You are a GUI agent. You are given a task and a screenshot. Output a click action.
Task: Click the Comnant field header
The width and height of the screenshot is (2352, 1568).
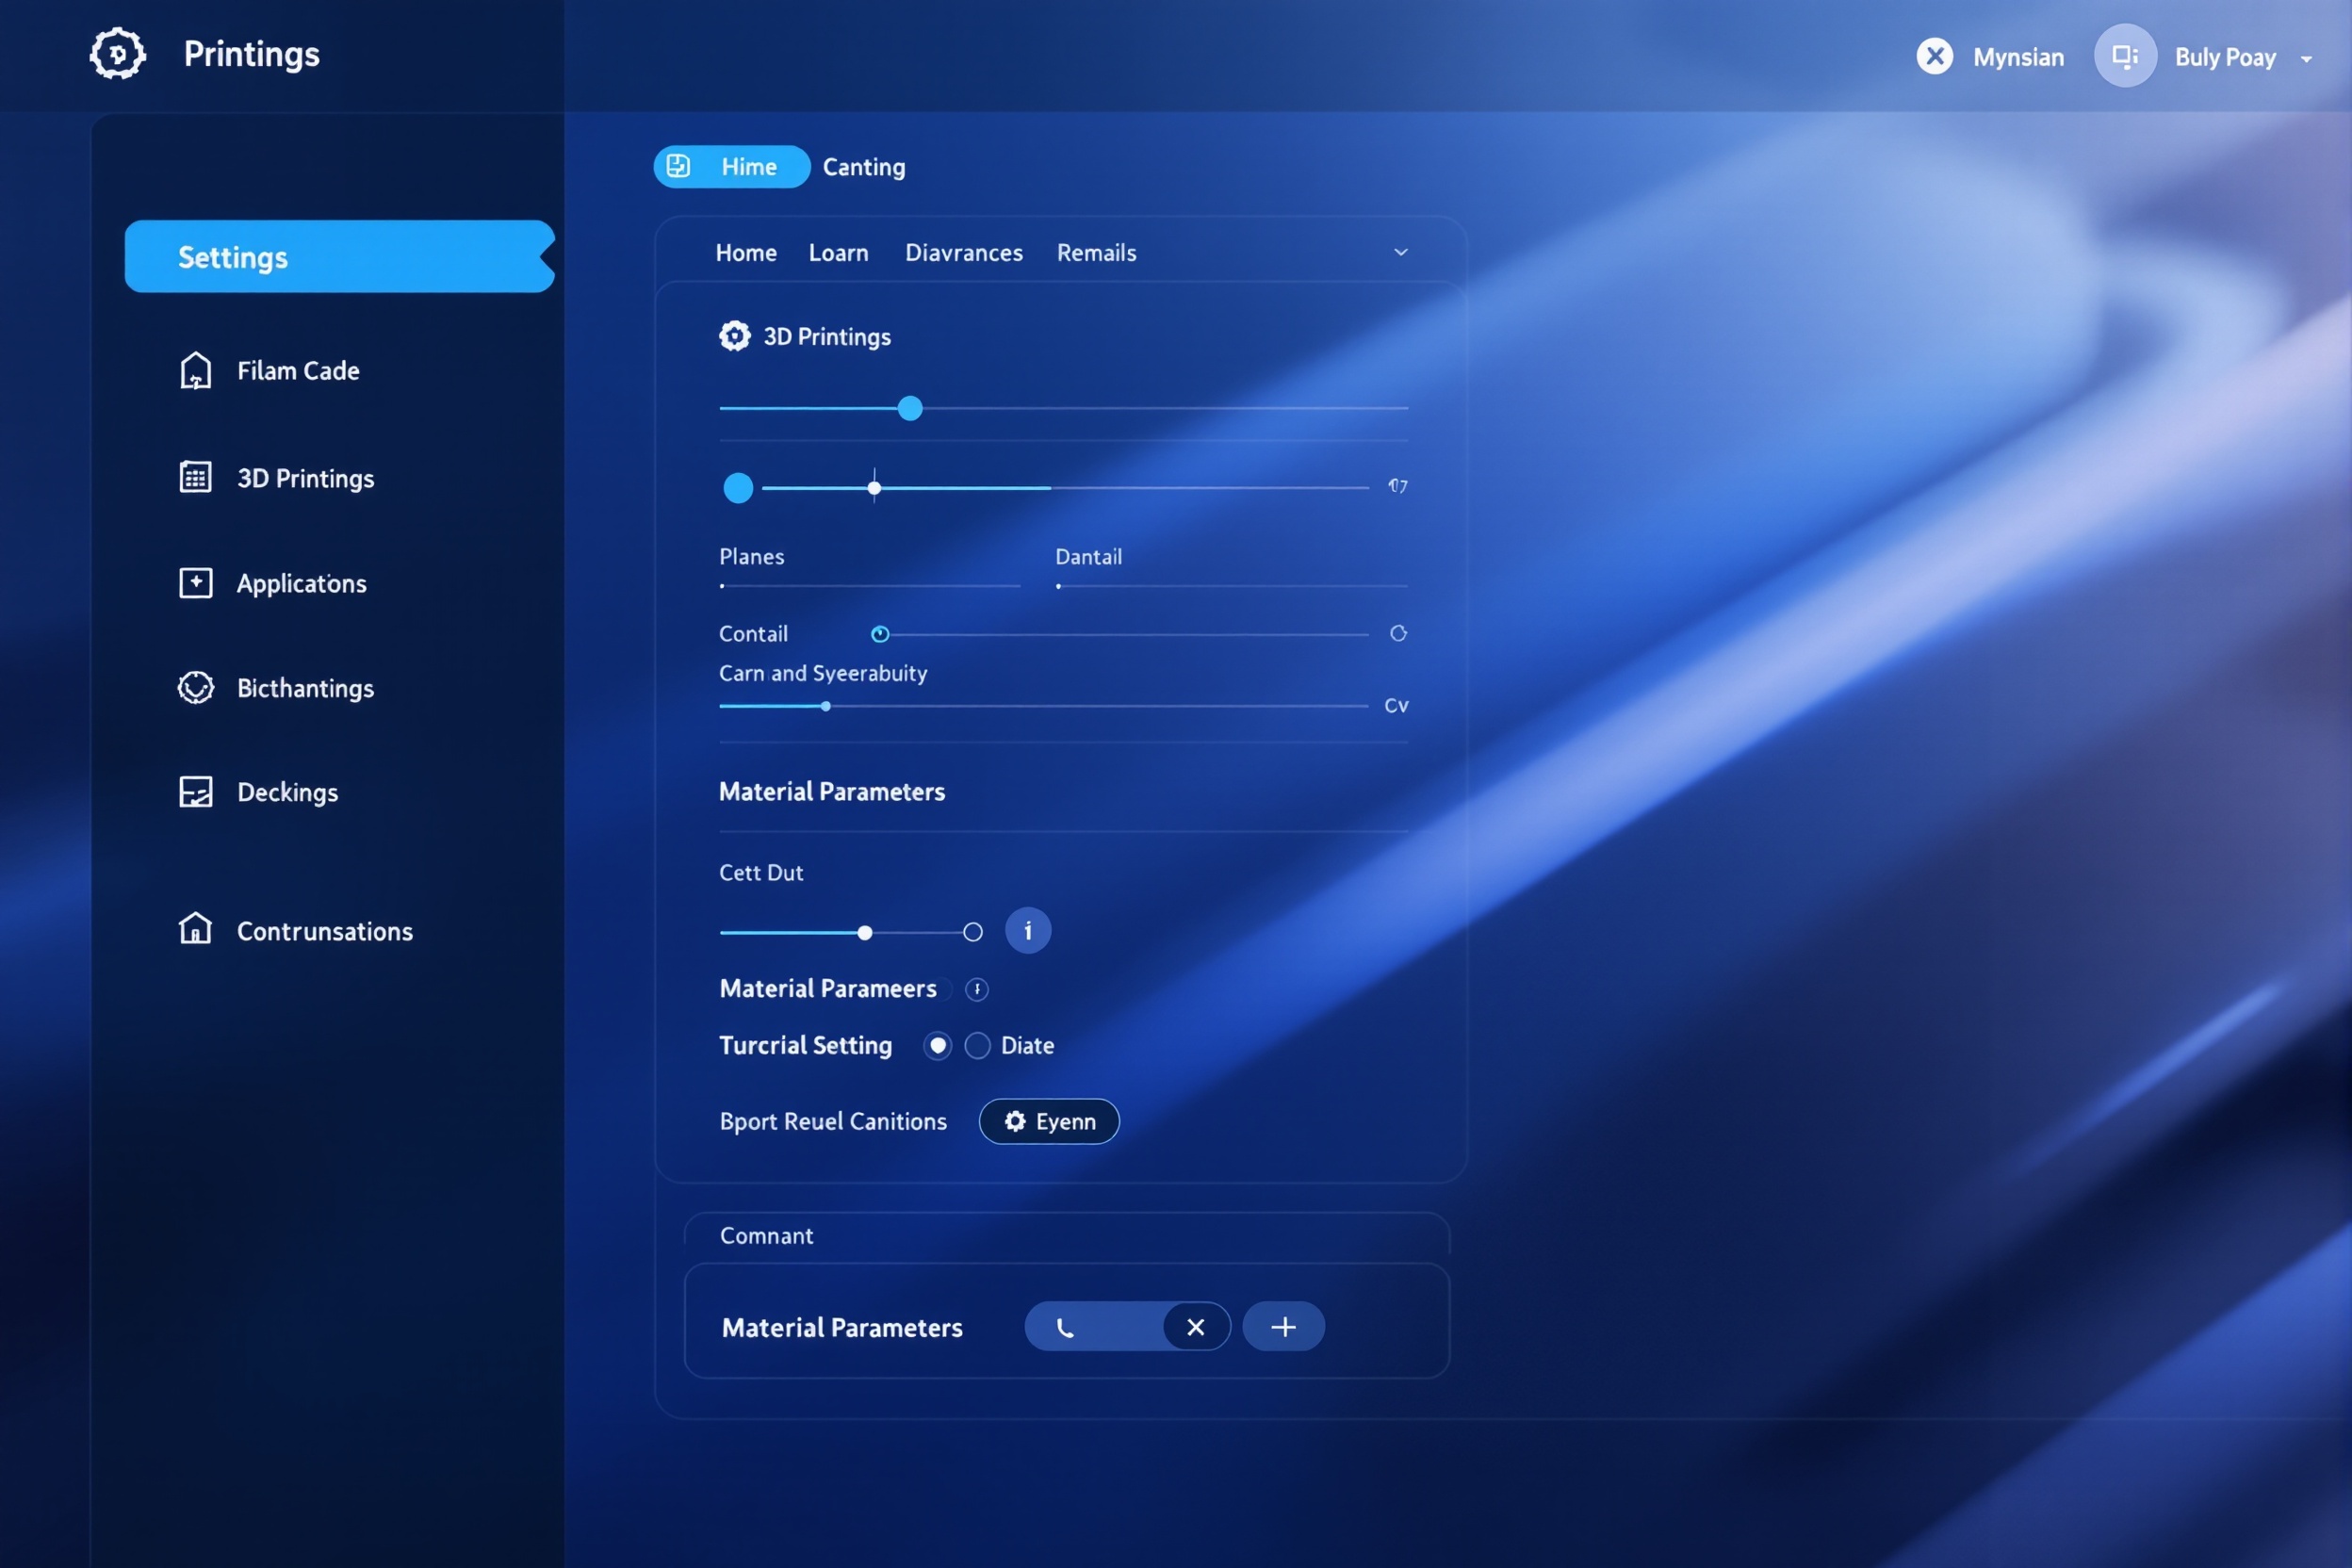(x=1066, y=1236)
